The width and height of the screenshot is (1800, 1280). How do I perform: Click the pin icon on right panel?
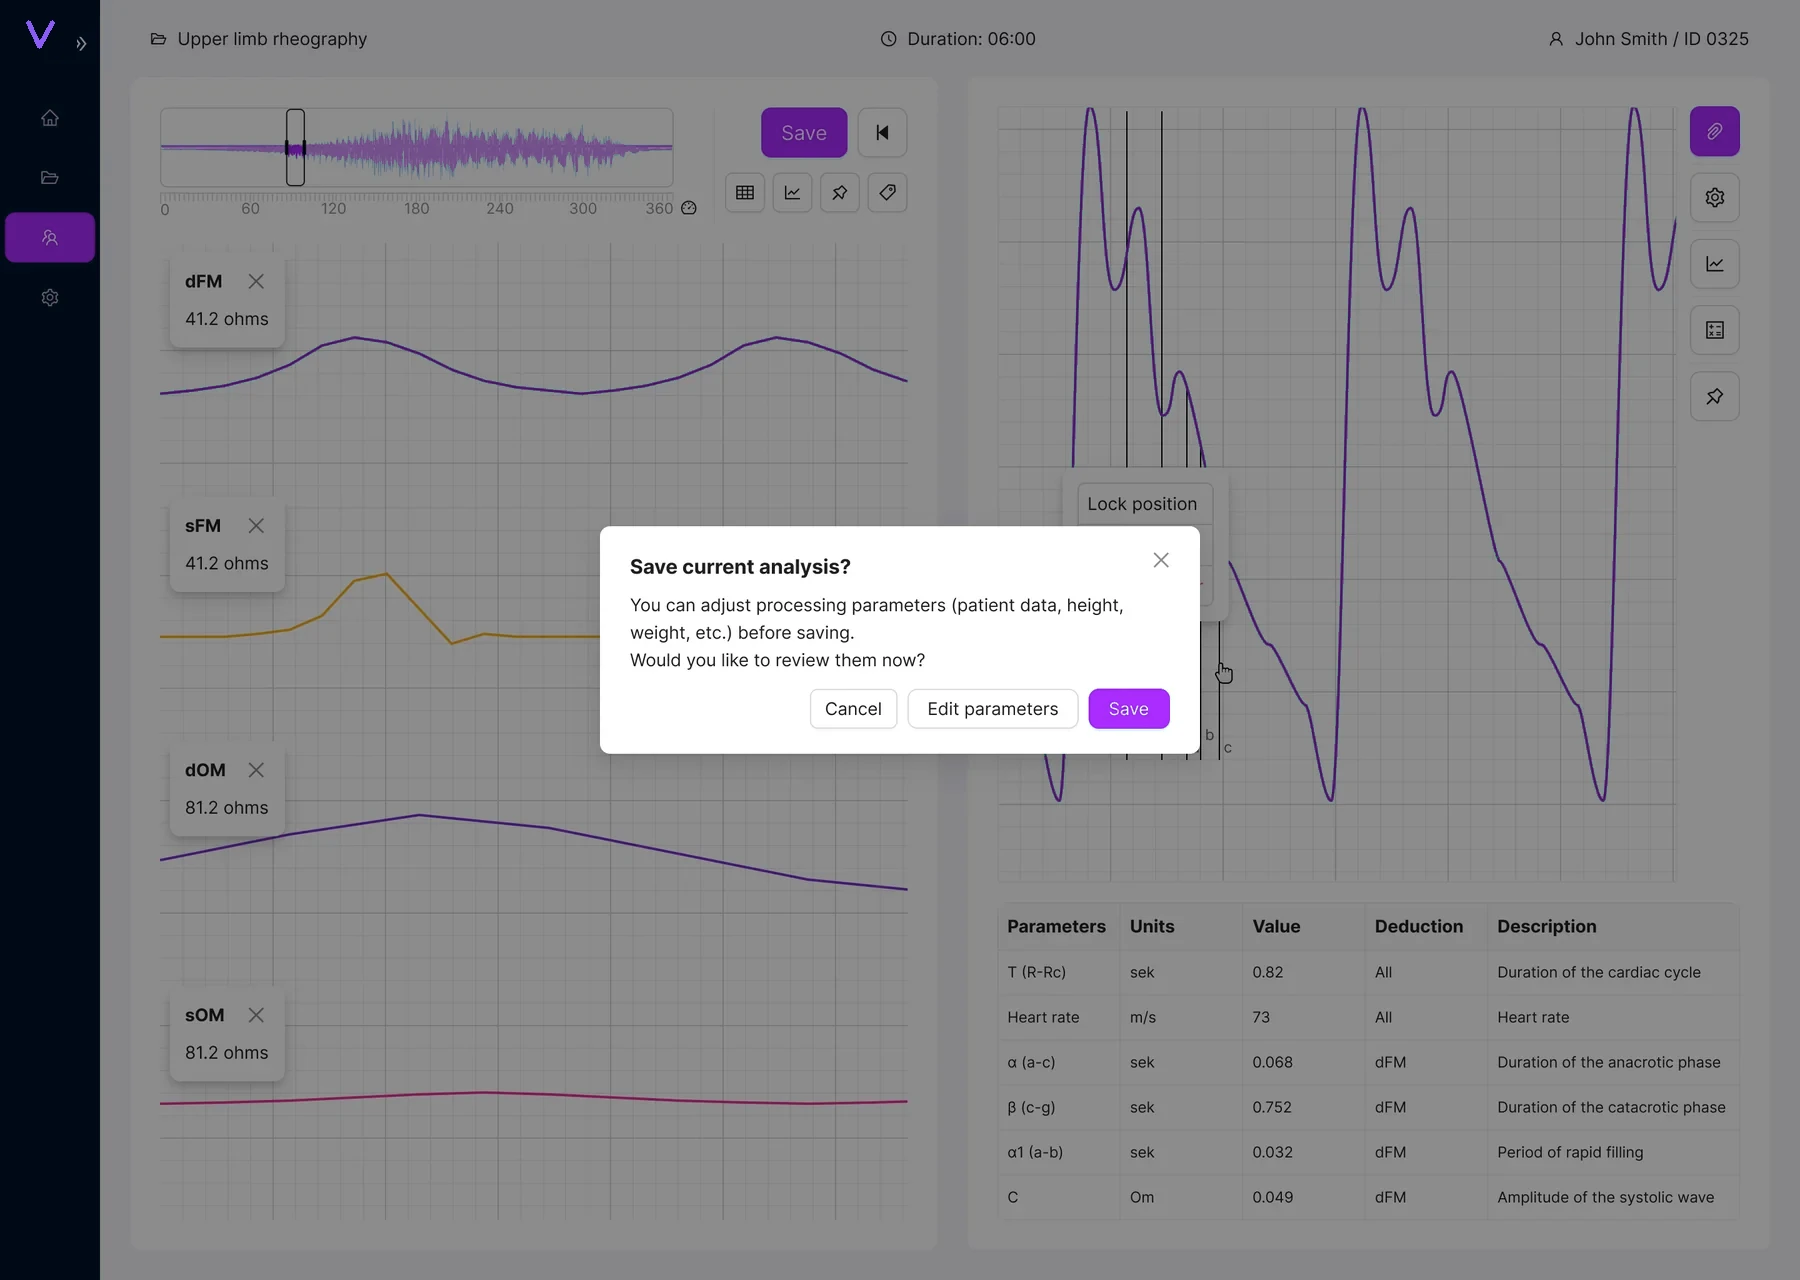(x=1715, y=397)
